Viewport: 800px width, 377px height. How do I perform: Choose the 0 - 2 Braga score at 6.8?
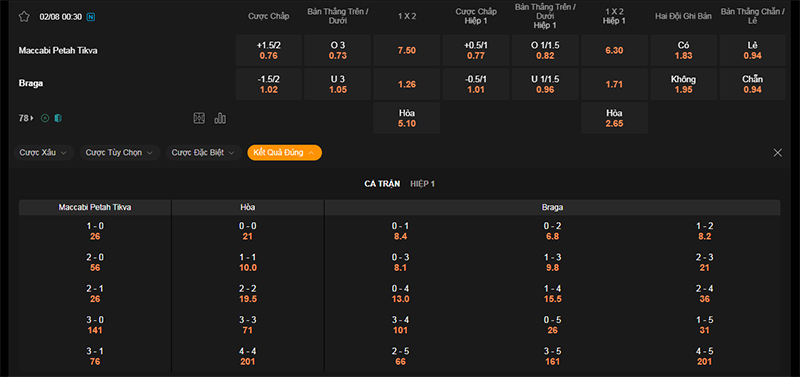[552, 231]
